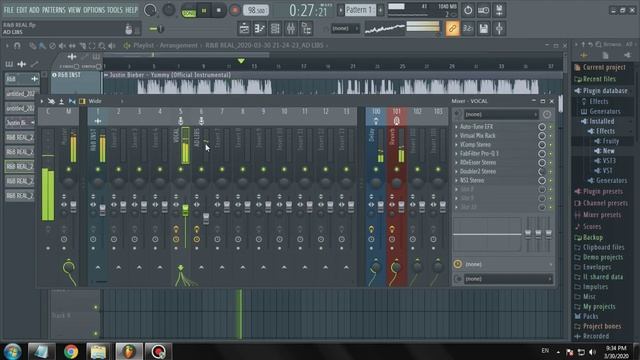
Task: Open Mixer presets in browser
Action: [x=602, y=215]
